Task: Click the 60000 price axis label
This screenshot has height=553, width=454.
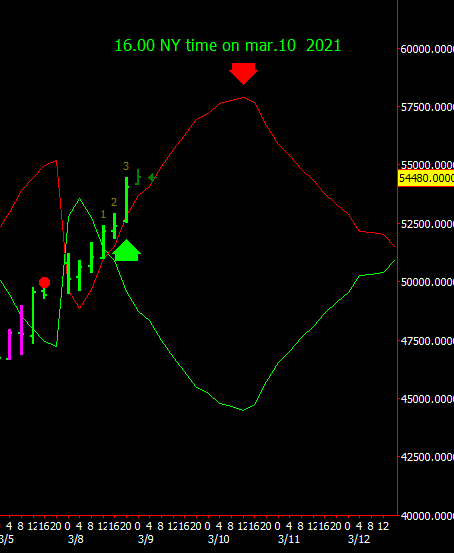Action: 427,49
